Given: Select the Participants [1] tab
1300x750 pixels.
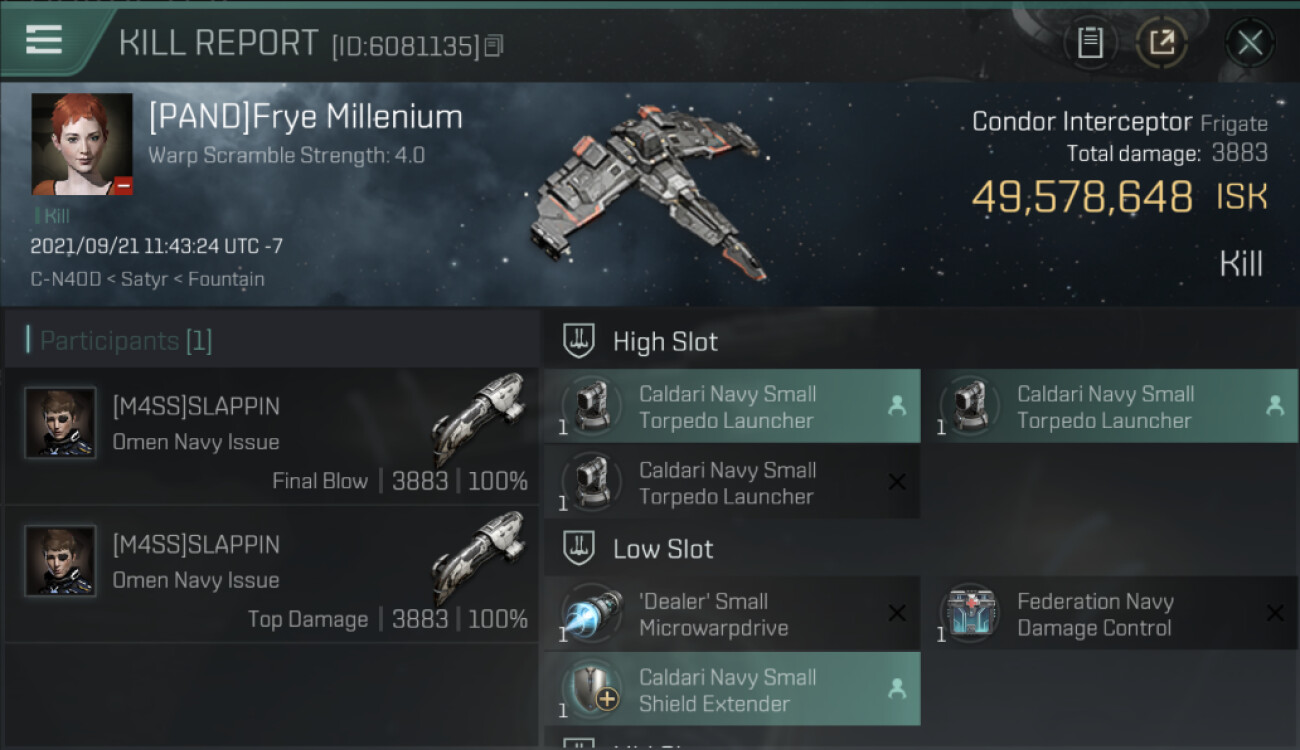Looking at the screenshot, I should click(126, 341).
